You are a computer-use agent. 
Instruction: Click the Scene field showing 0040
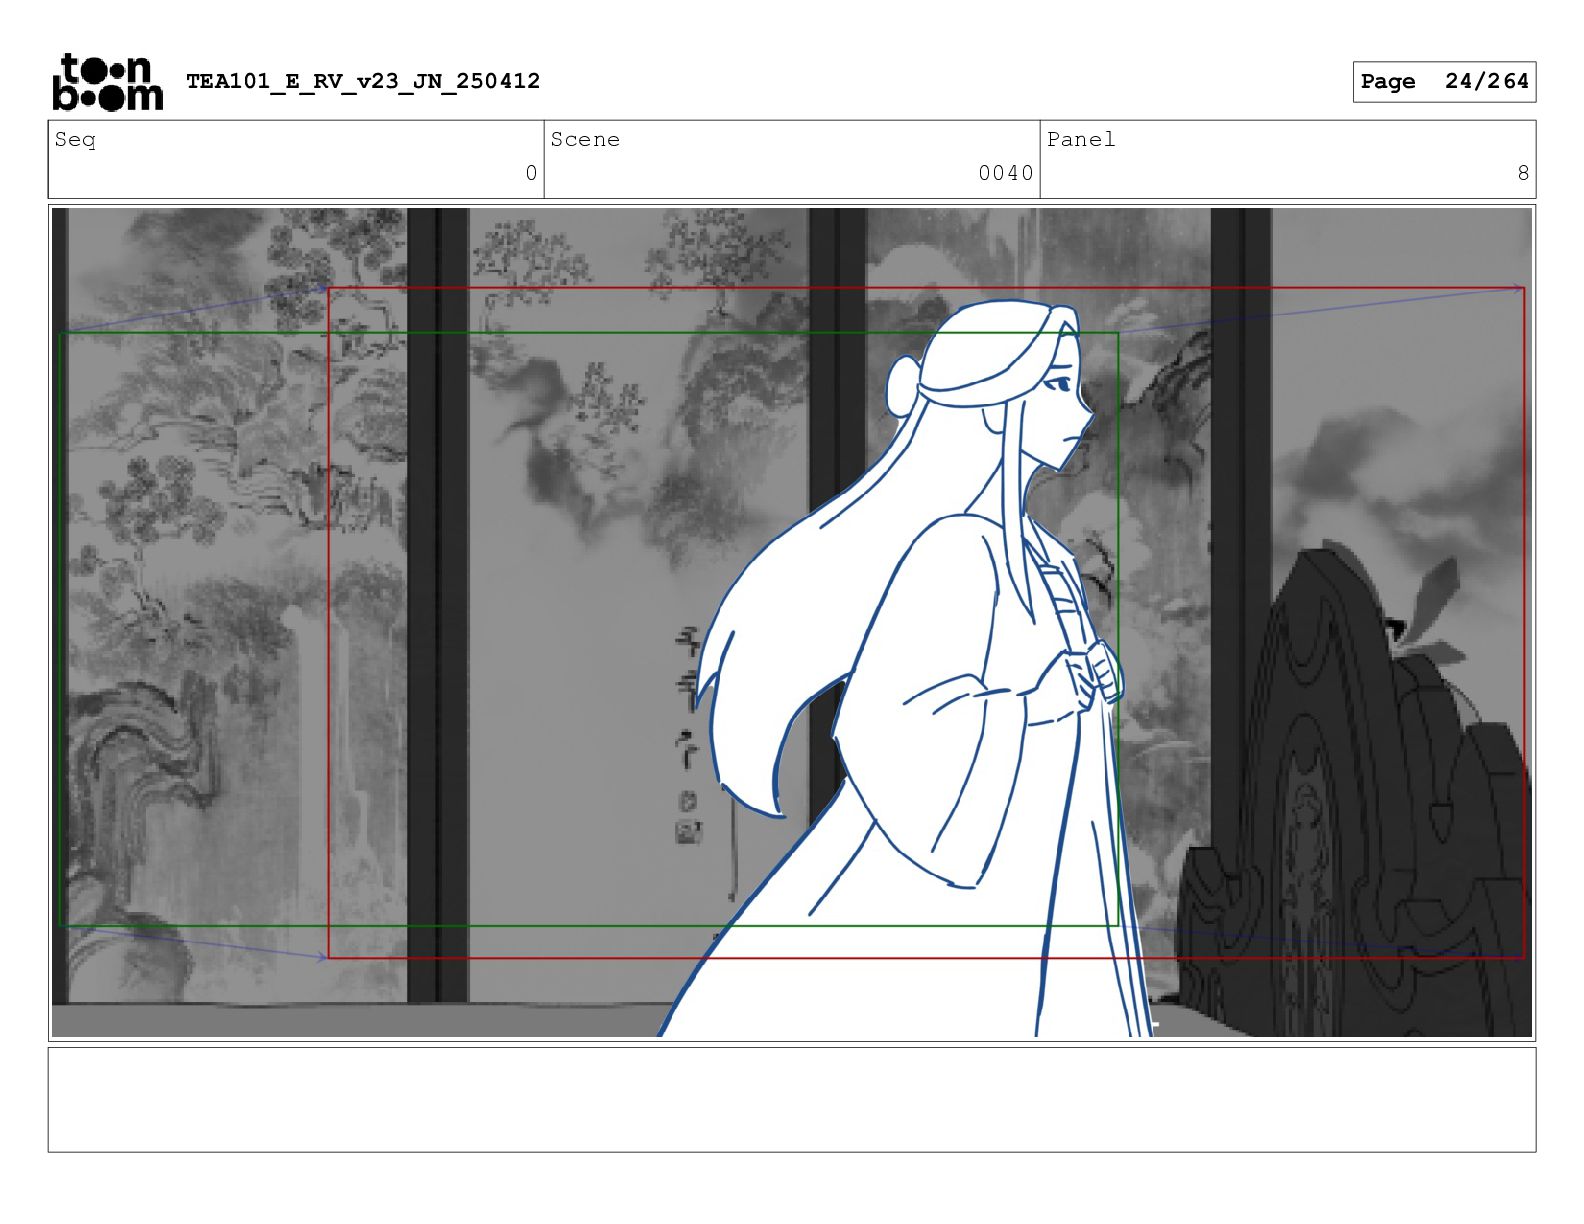792,160
